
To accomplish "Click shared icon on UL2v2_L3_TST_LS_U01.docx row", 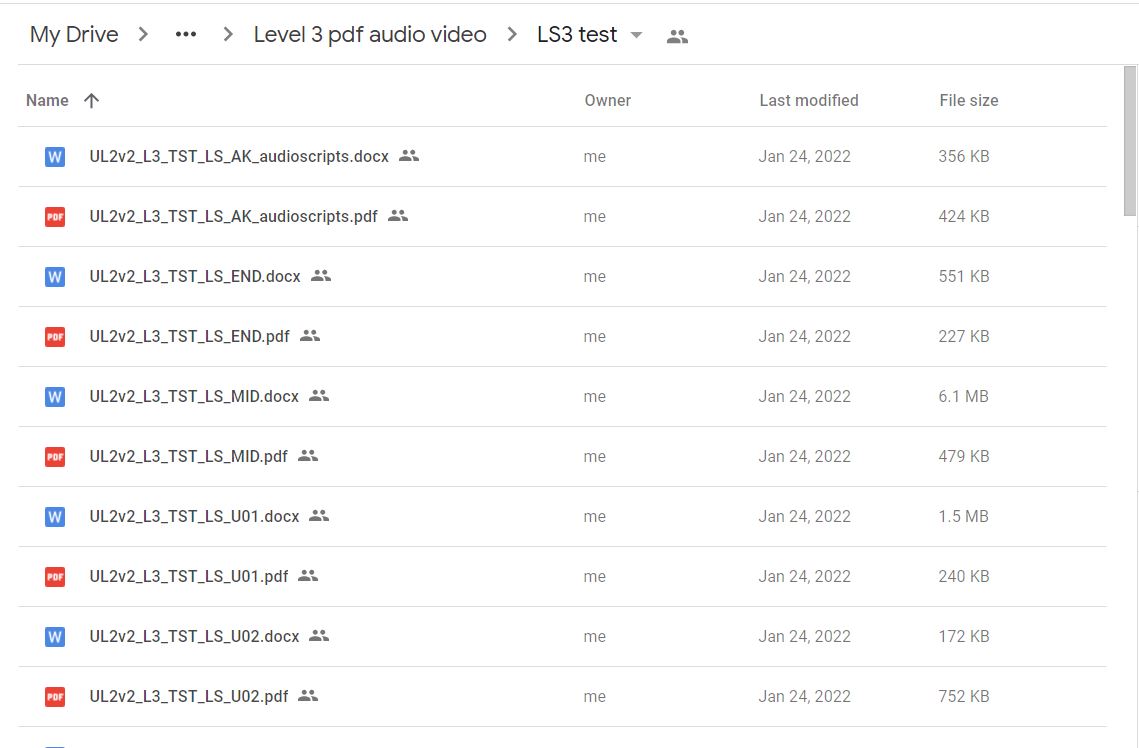I will tap(319, 516).
